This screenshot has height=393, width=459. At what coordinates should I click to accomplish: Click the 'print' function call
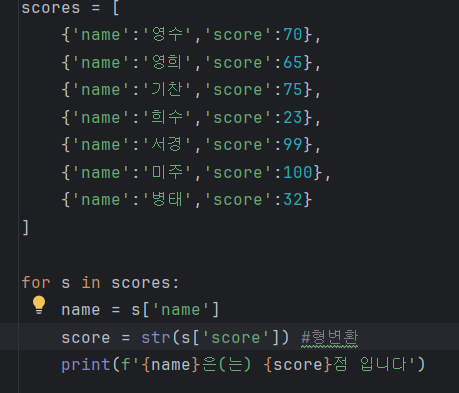[86, 365]
